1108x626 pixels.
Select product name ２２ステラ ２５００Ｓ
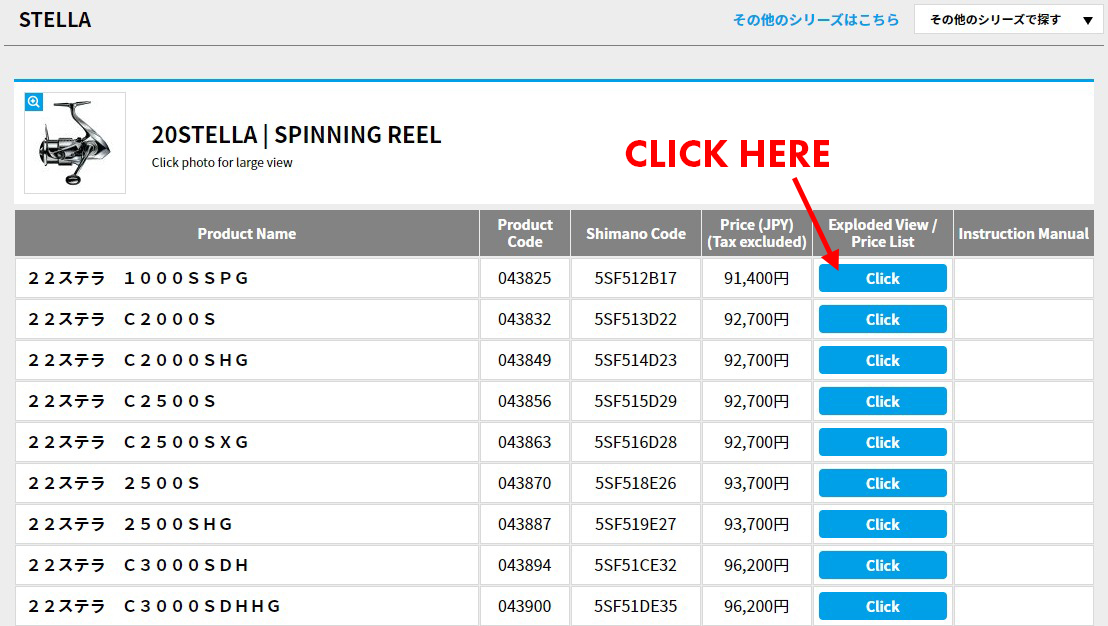[114, 483]
